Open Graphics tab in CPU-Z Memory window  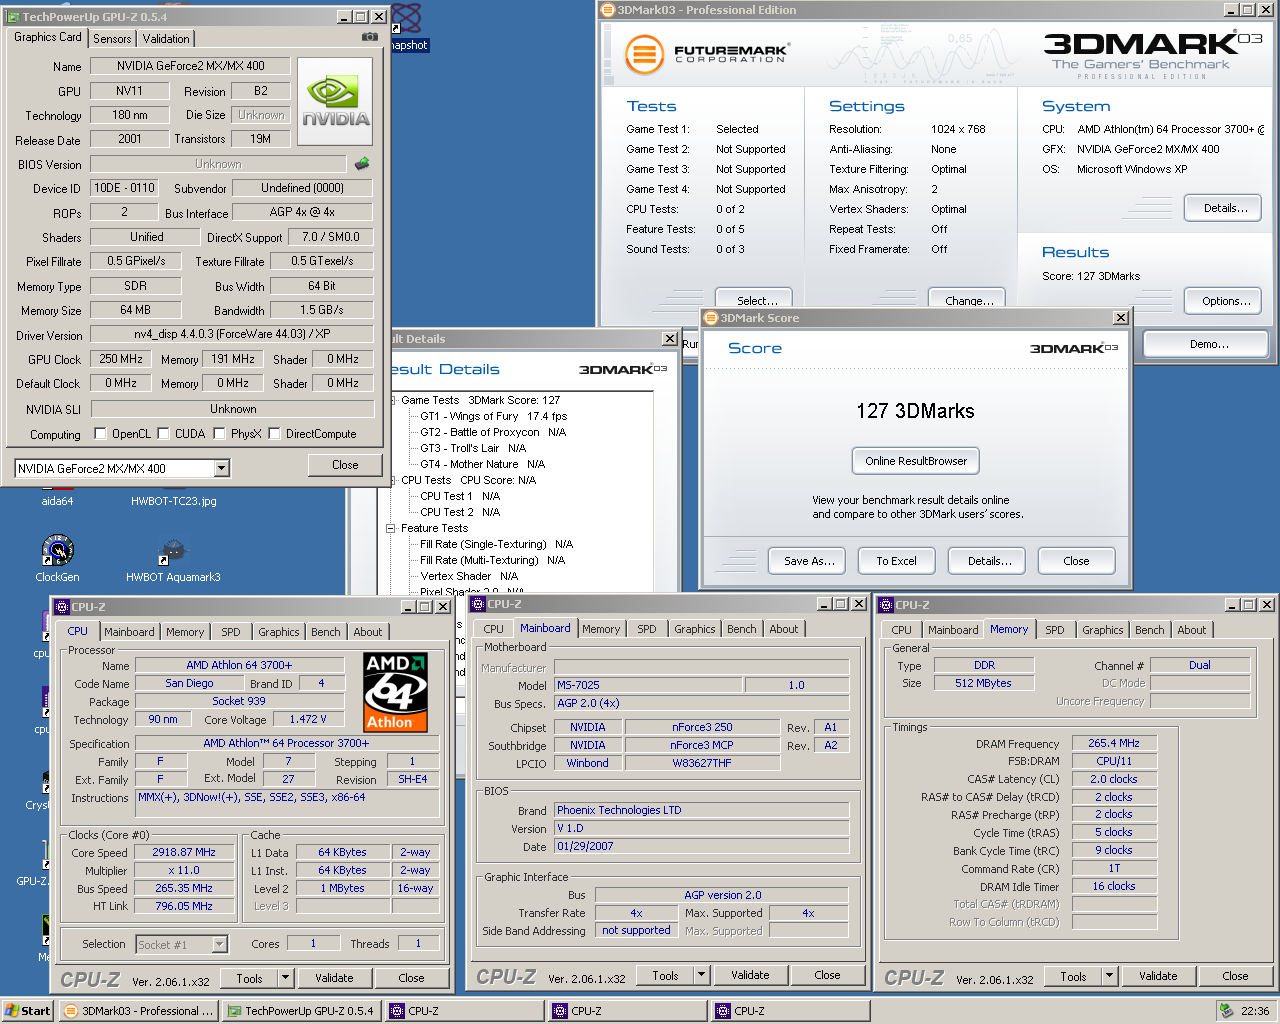(1103, 630)
